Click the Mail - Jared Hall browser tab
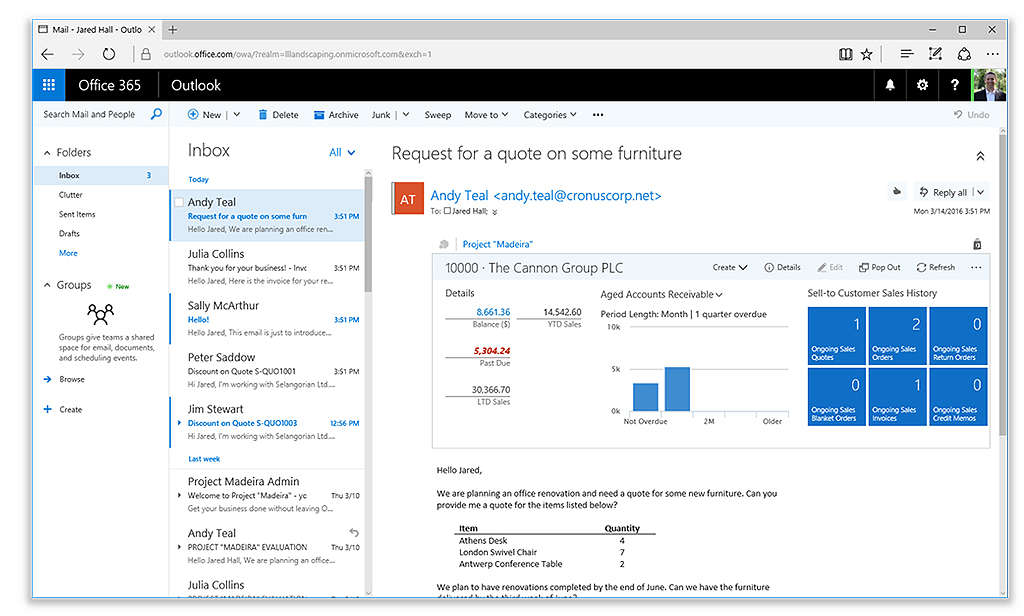 (x=97, y=29)
